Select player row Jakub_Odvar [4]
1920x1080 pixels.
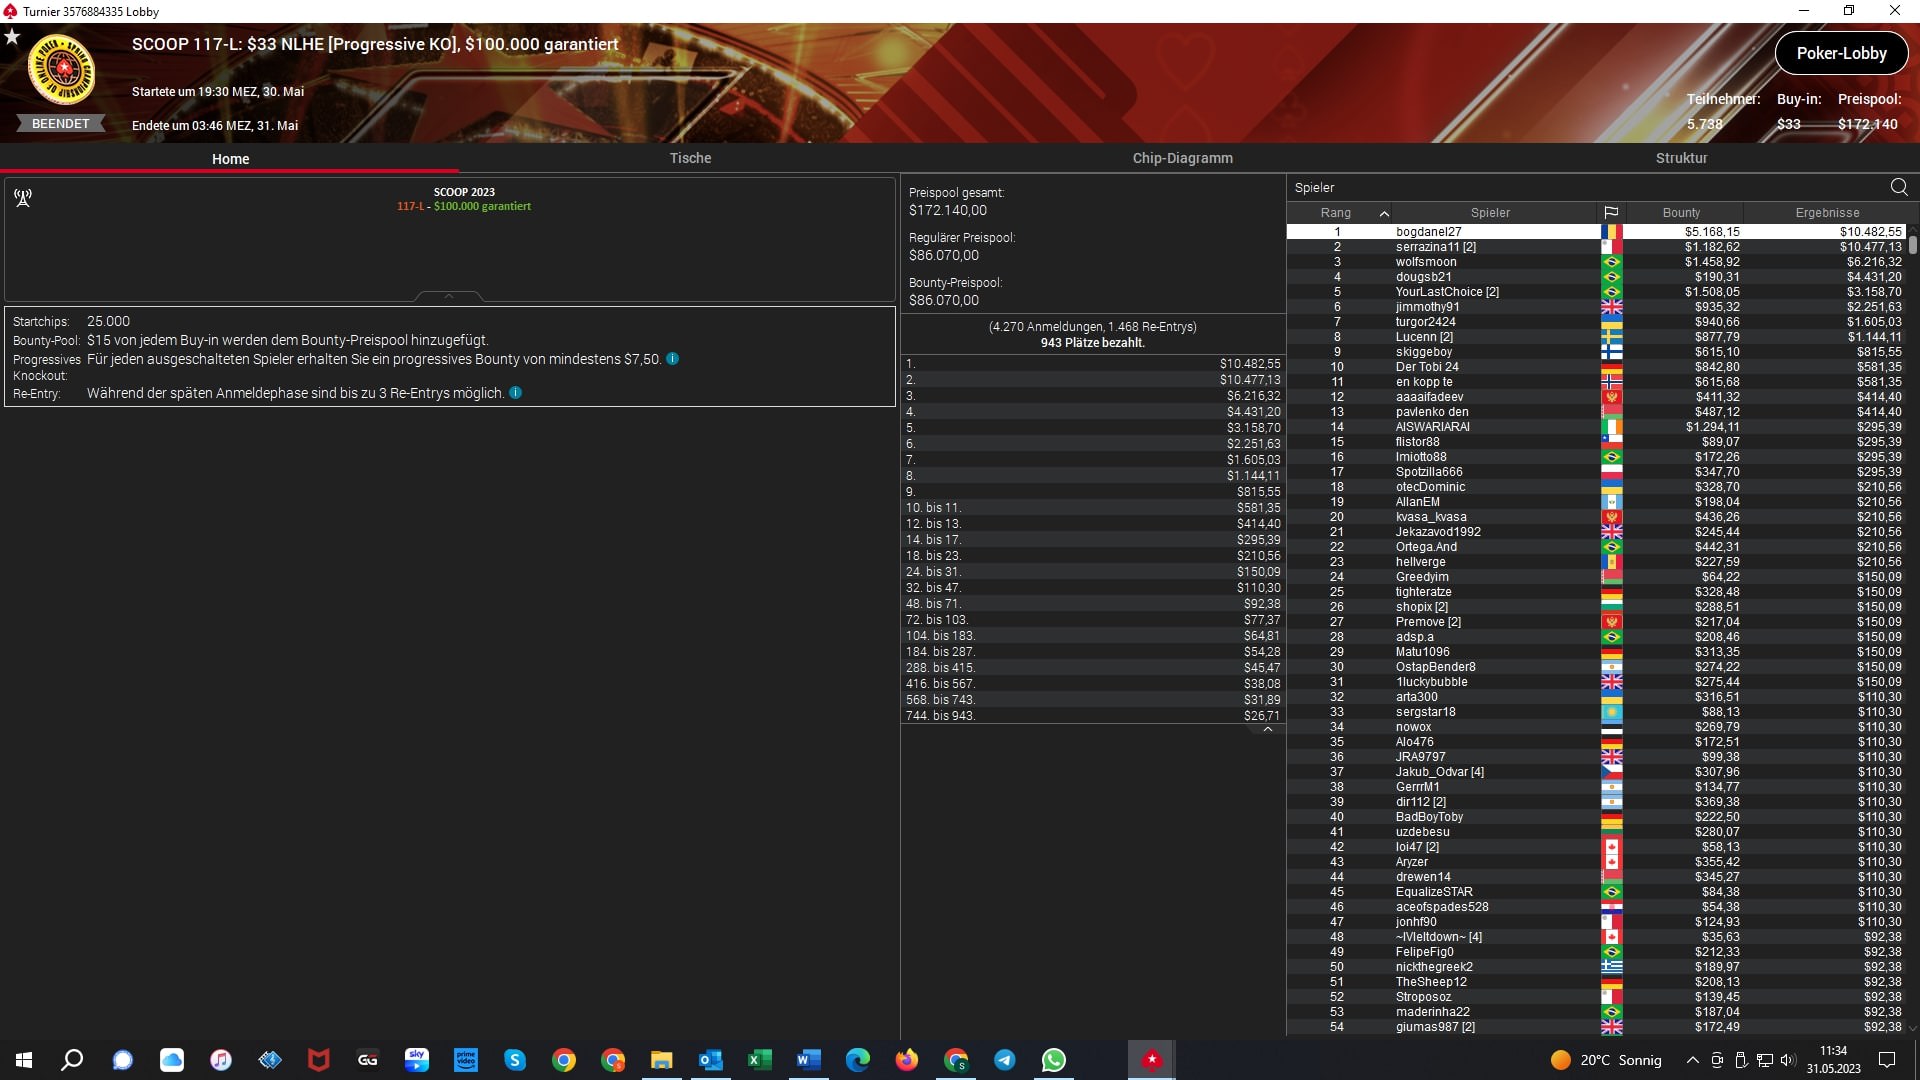coord(1597,772)
